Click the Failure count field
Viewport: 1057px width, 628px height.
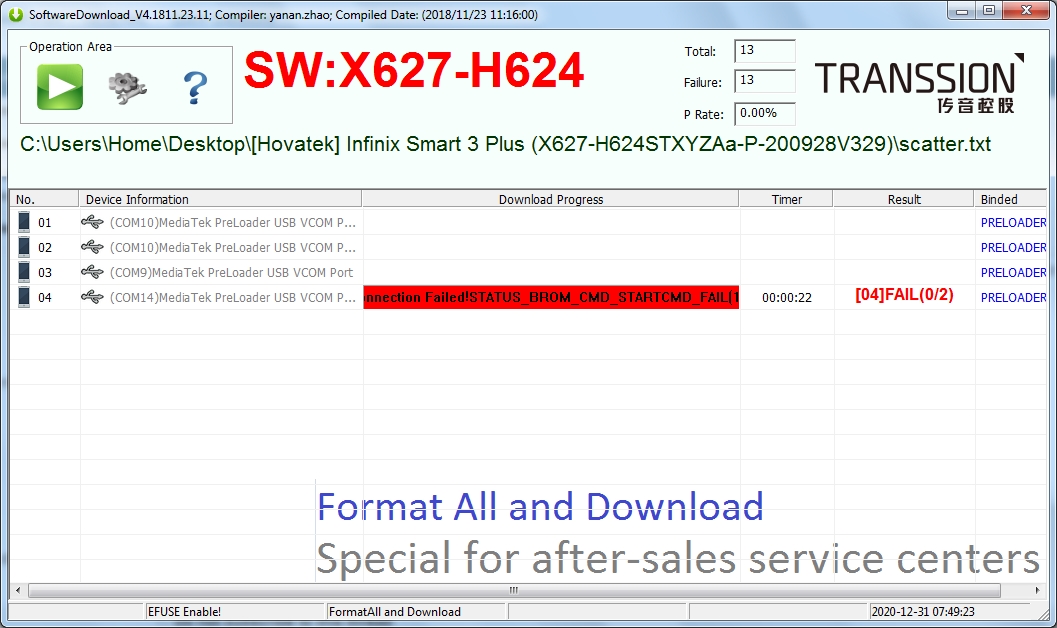(x=764, y=81)
